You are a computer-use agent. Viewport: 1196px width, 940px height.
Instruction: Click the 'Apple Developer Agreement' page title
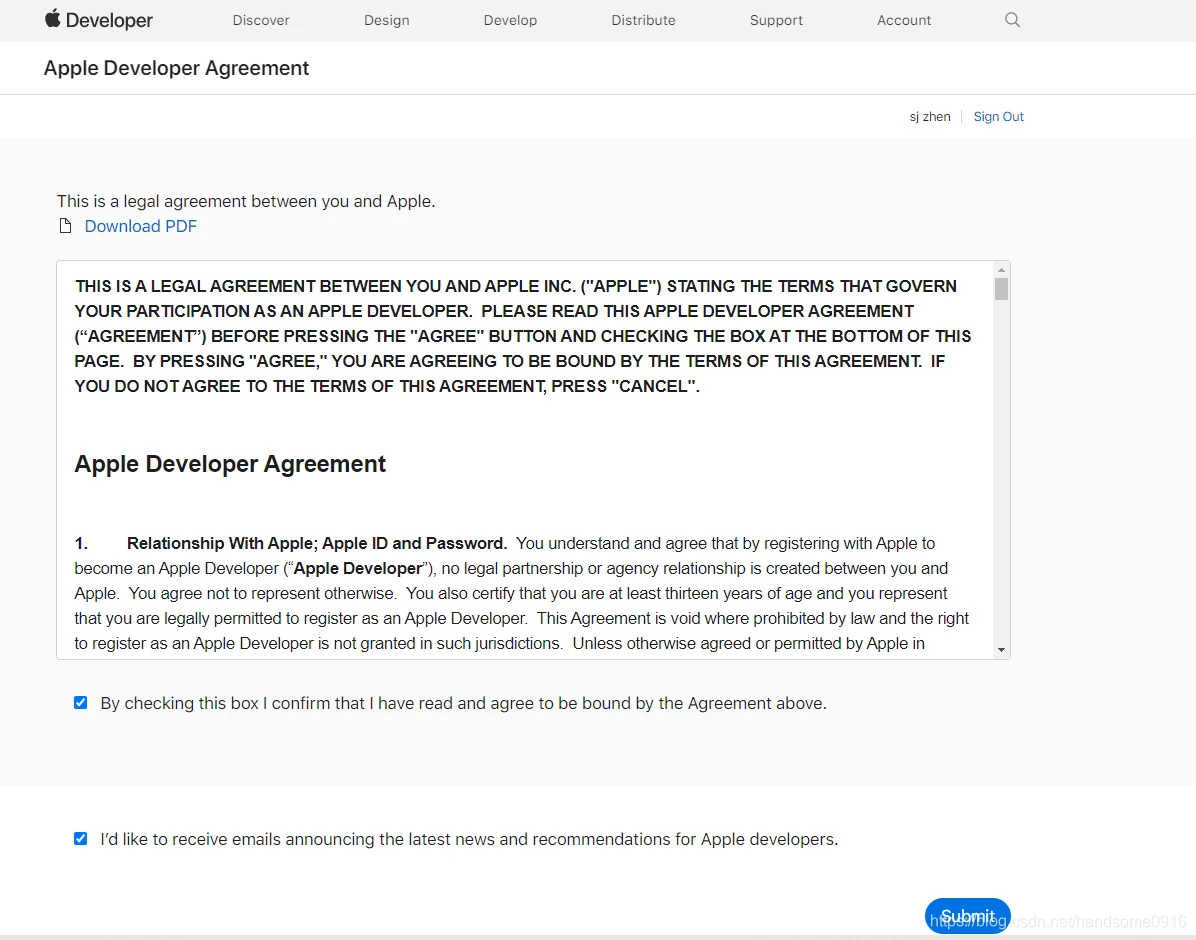pos(176,68)
